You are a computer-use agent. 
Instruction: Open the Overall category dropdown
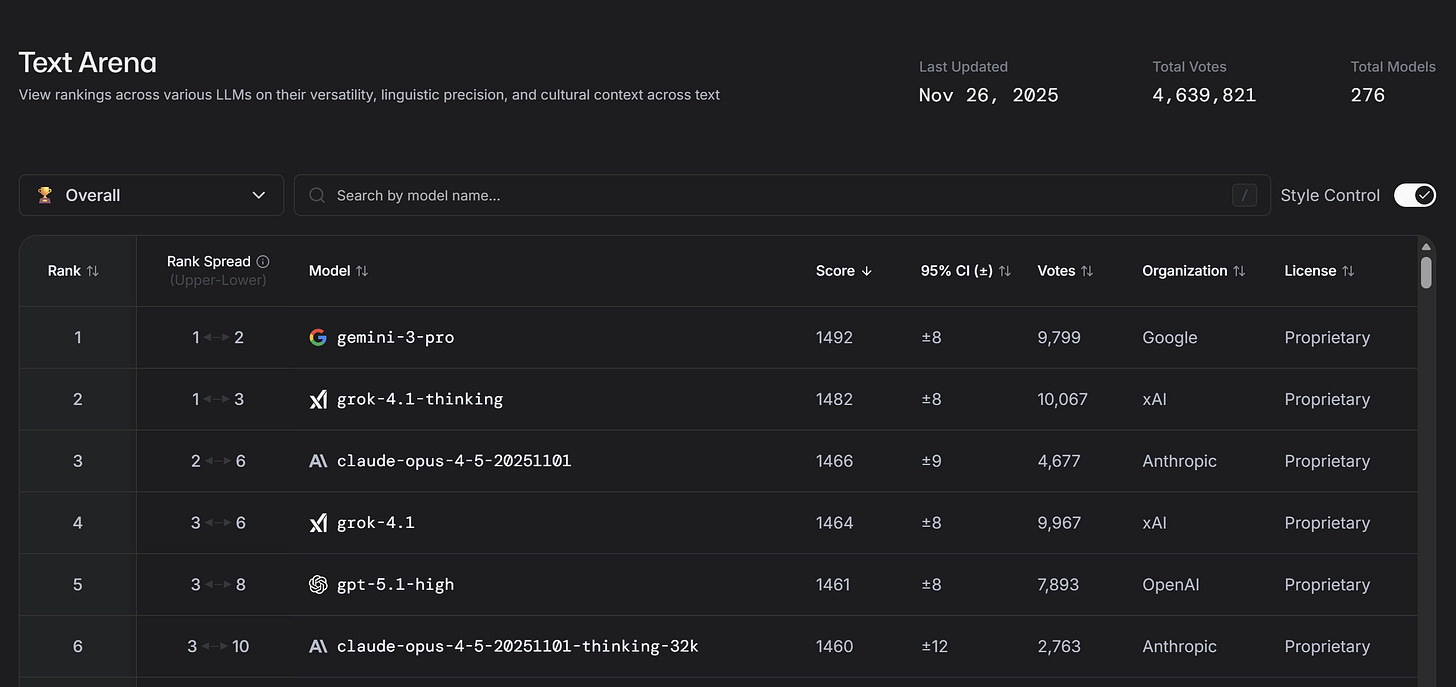point(151,195)
